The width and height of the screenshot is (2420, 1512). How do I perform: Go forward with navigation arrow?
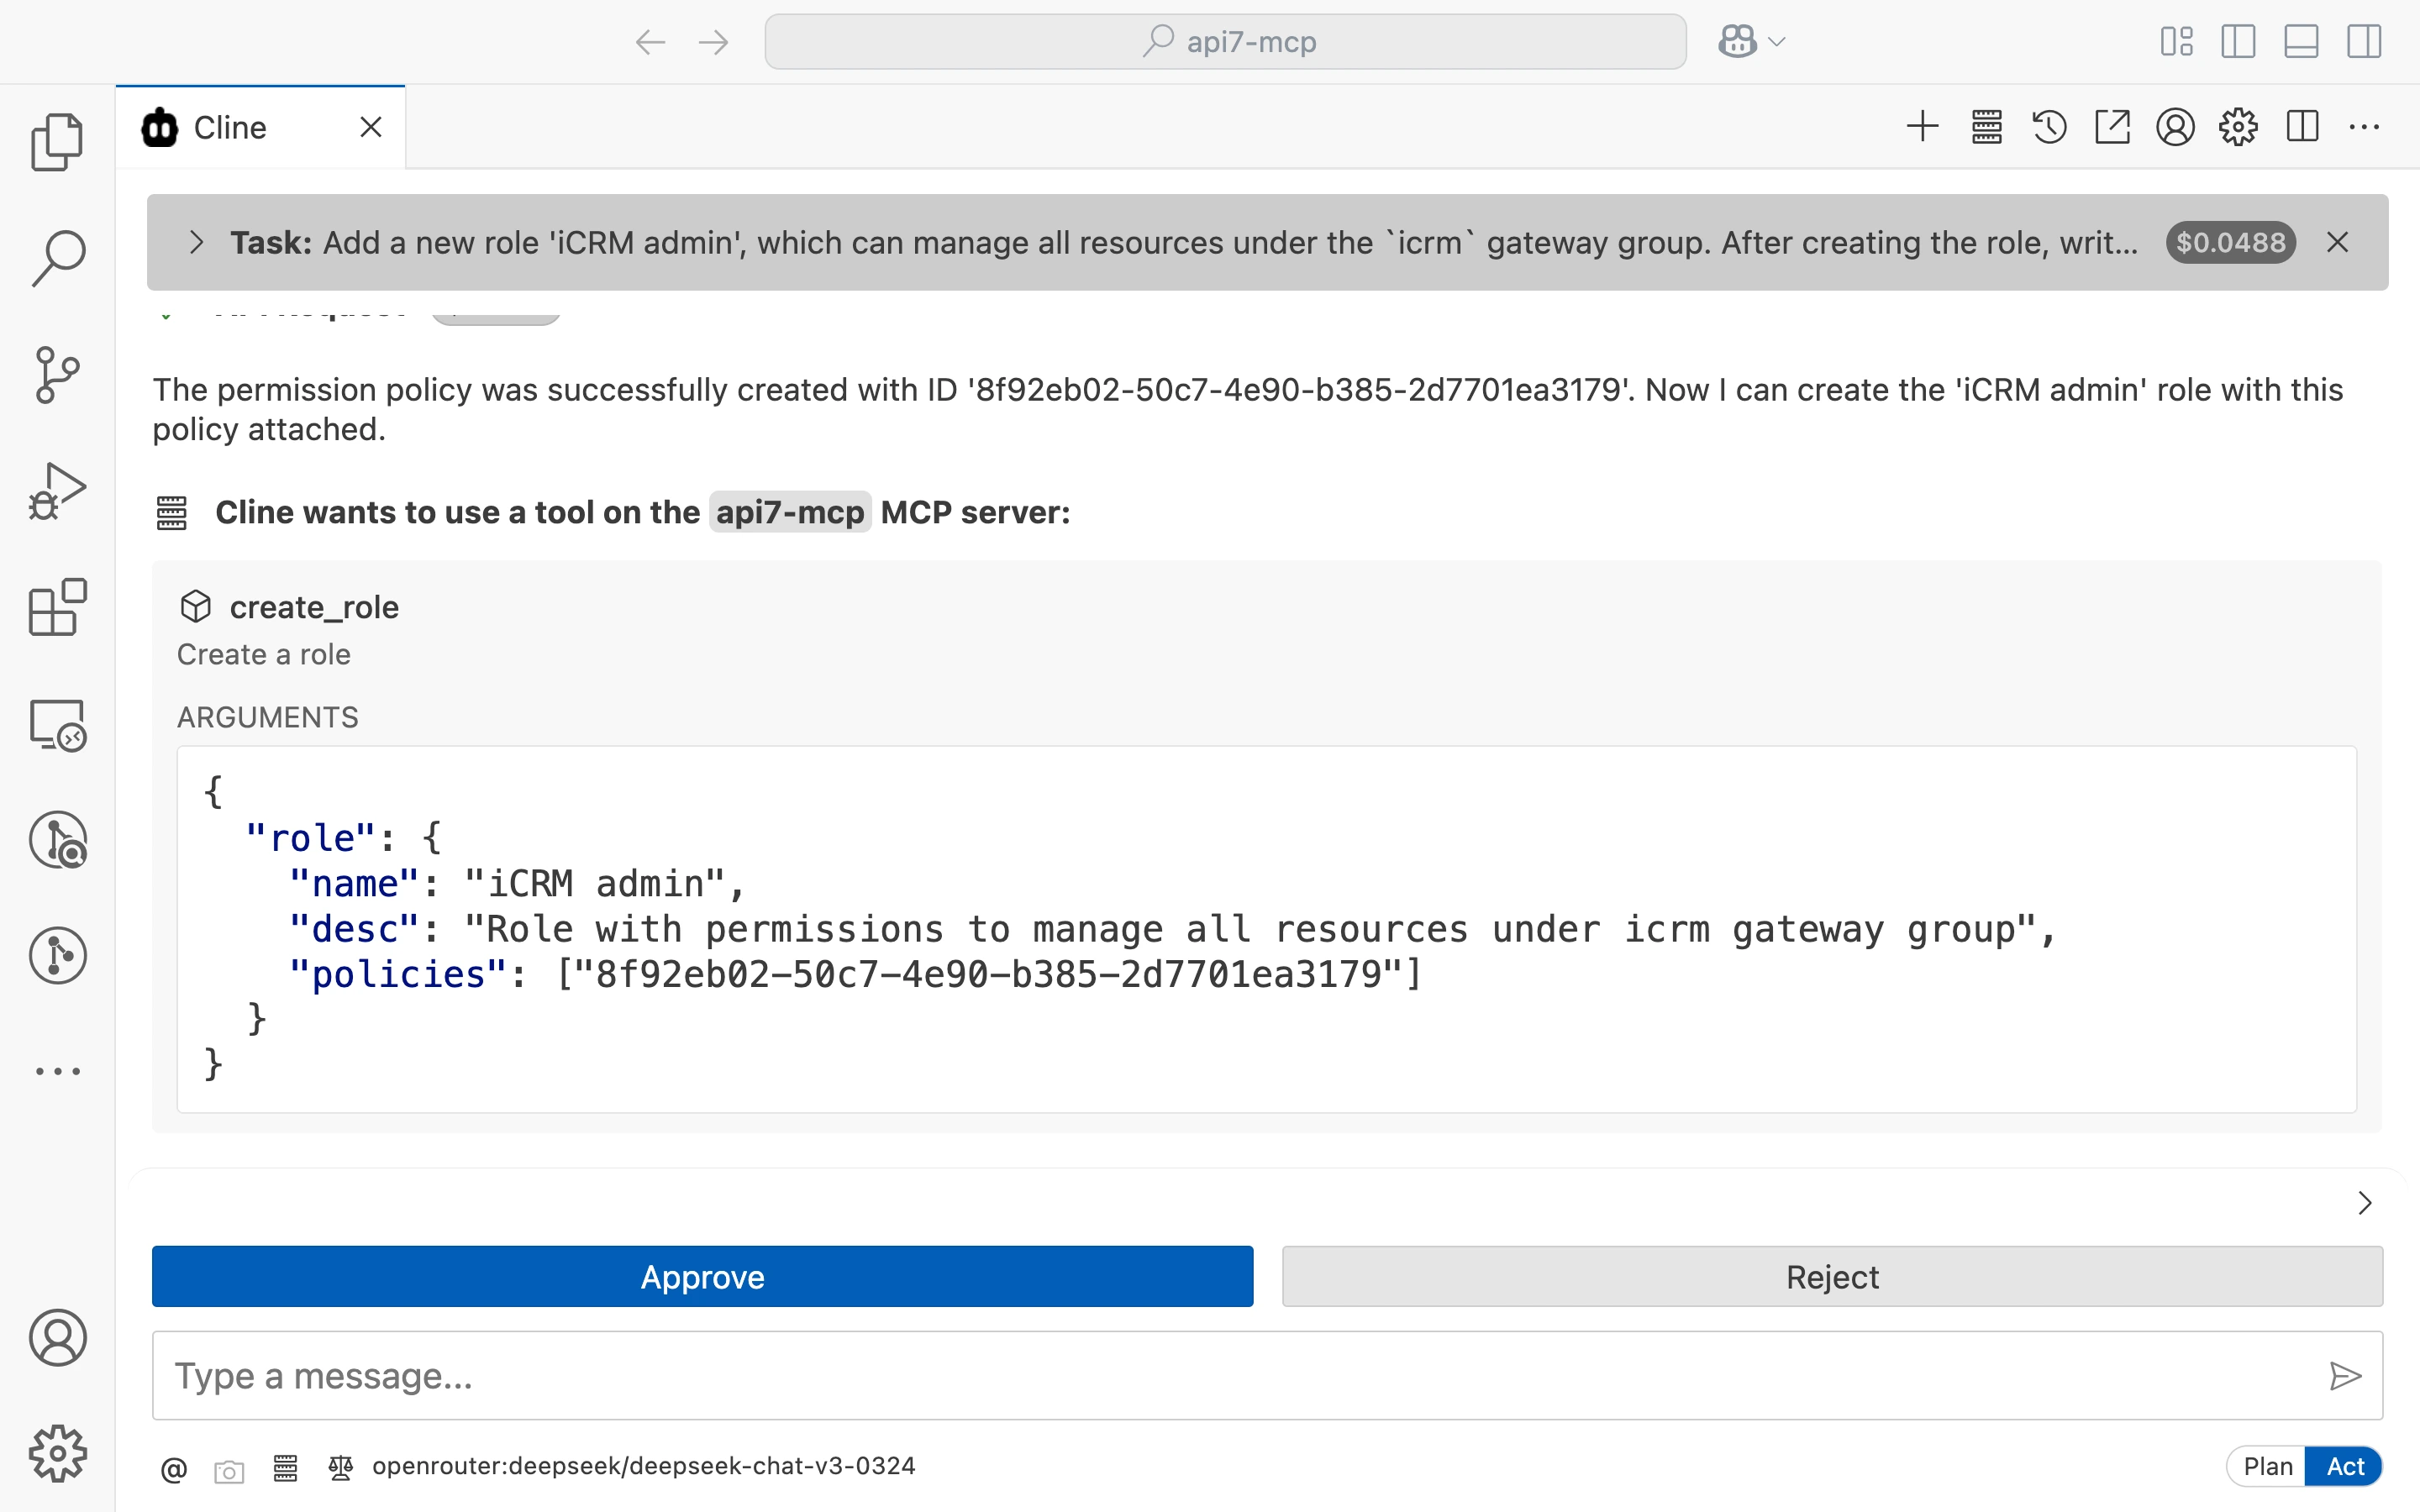click(713, 42)
